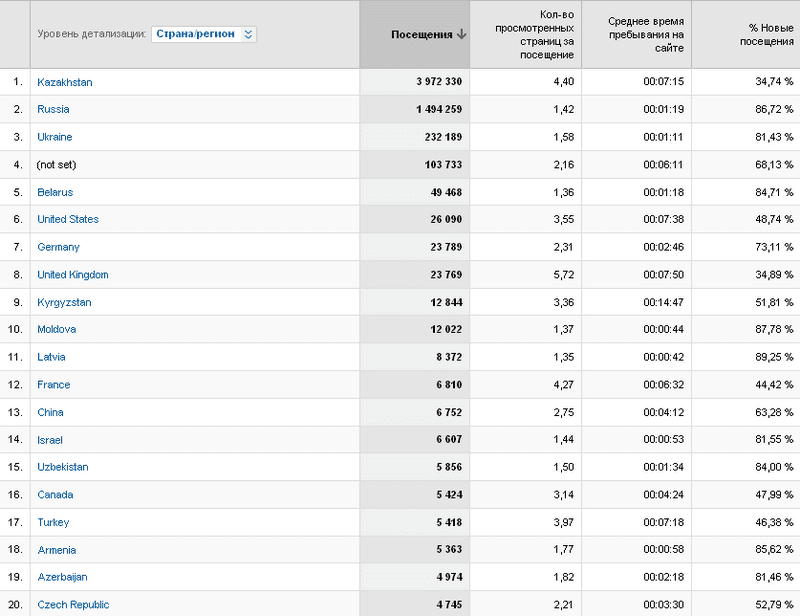Open the United States country link
This screenshot has width=800, height=616.
click(68, 219)
